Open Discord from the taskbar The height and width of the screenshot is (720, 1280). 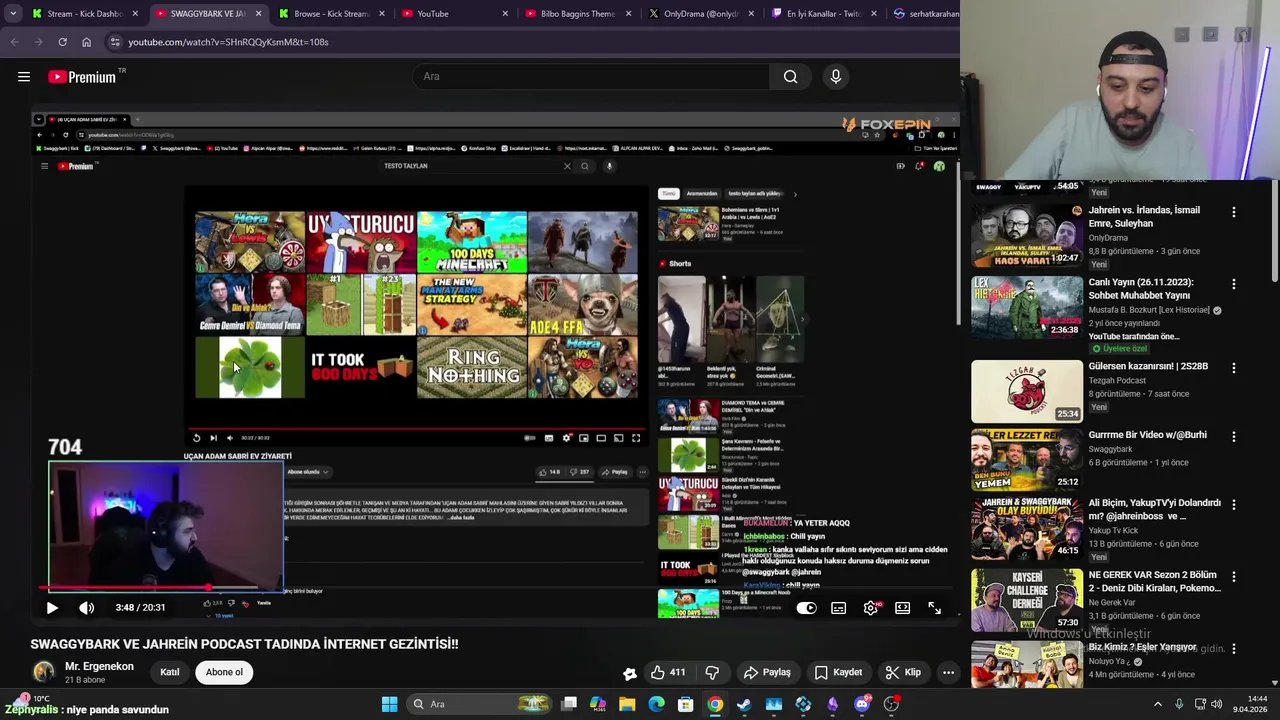click(x=862, y=704)
